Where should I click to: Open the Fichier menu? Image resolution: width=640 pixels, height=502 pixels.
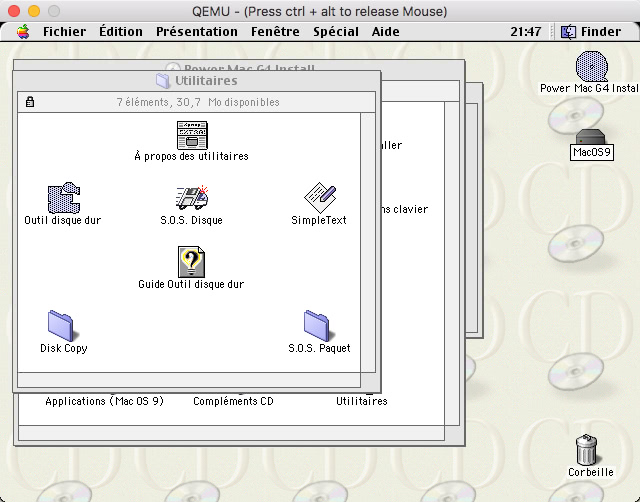click(64, 31)
